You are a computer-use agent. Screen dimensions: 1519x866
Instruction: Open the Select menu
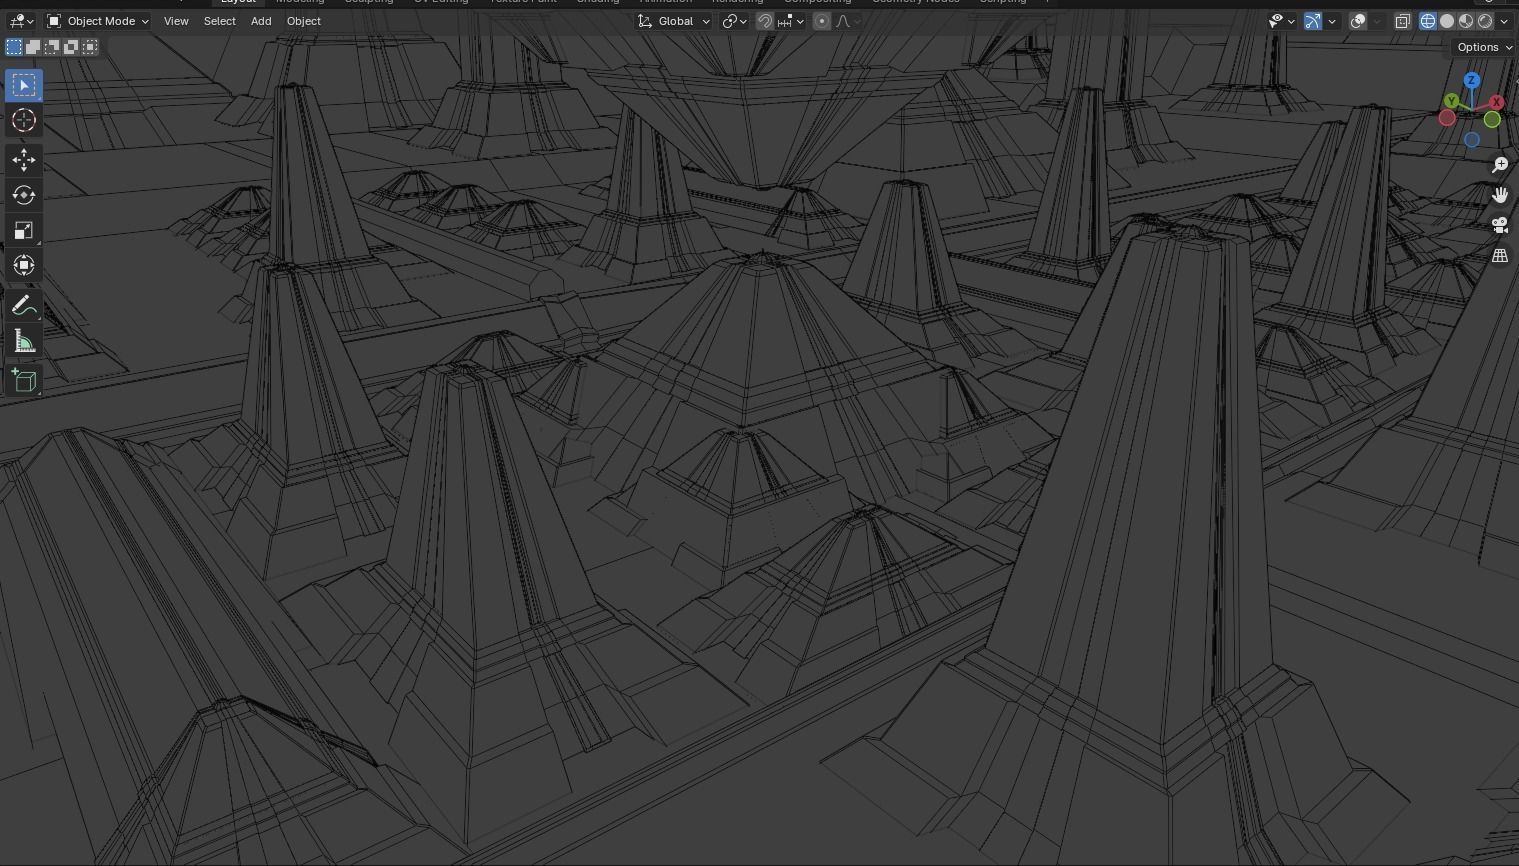[220, 21]
